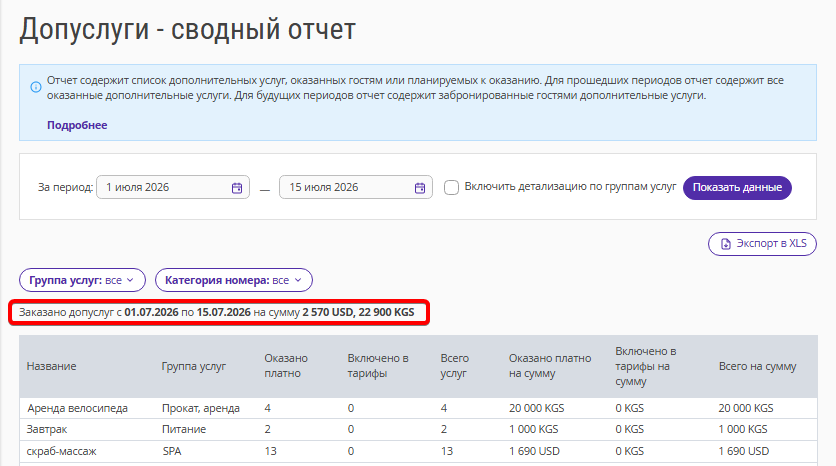Click the page title 'Допуслуги - сводный отчет'
The image size is (836, 466).
point(188,29)
